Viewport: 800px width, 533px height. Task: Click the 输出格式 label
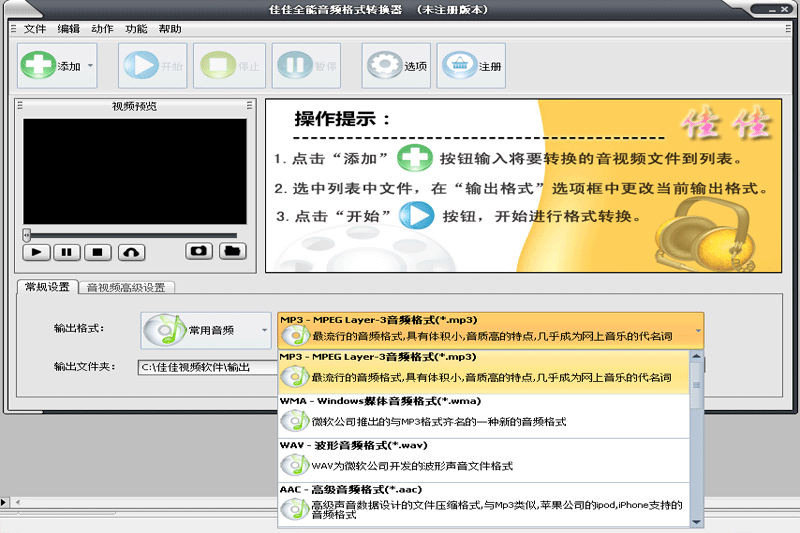point(79,328)
